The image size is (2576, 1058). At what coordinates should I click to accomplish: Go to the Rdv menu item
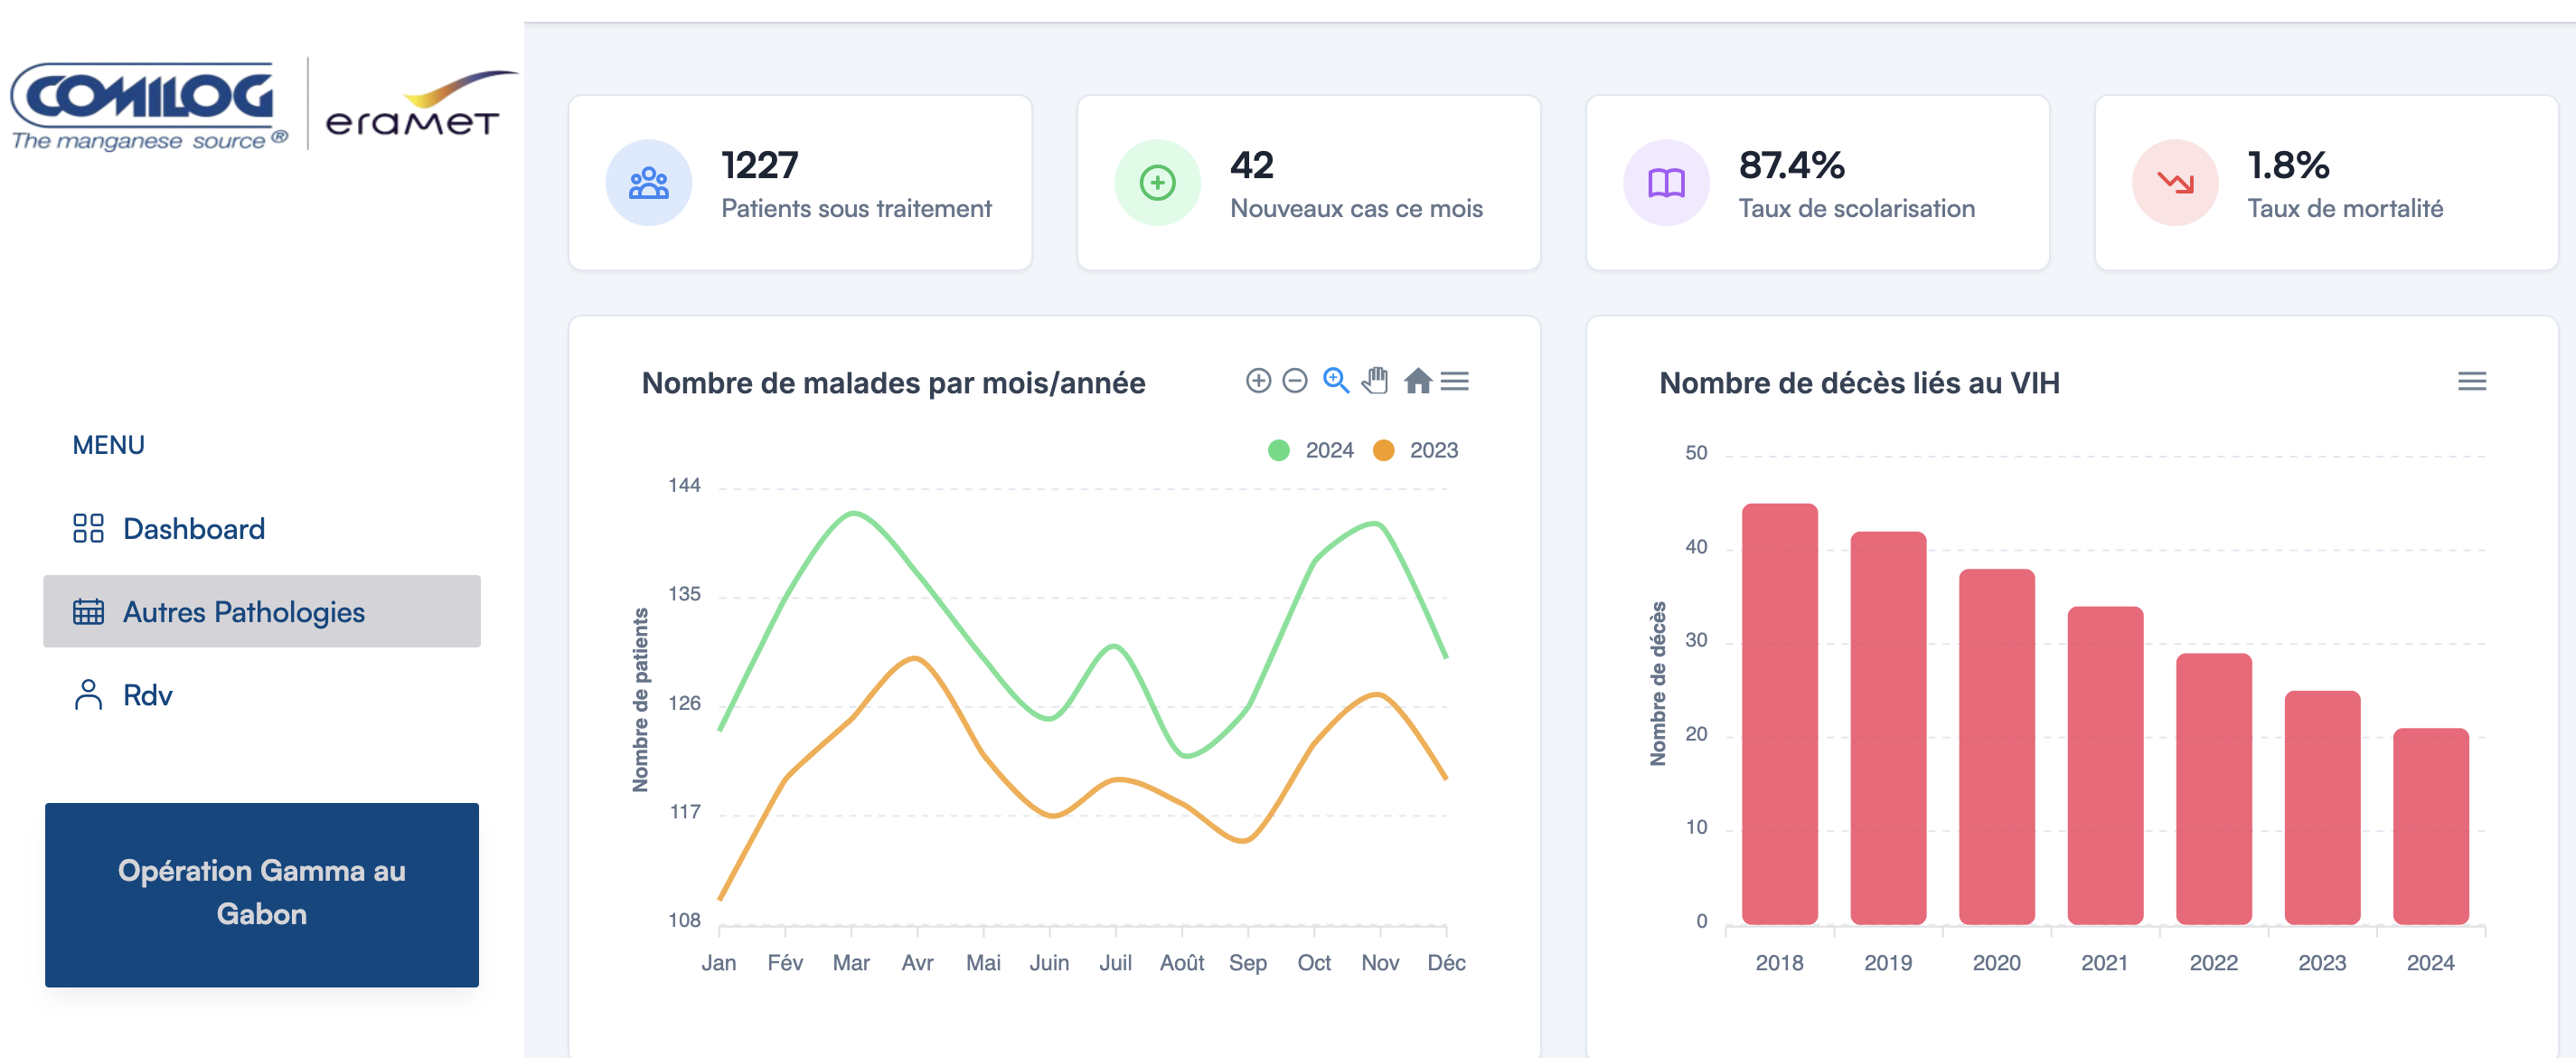(x=262, y=694)
